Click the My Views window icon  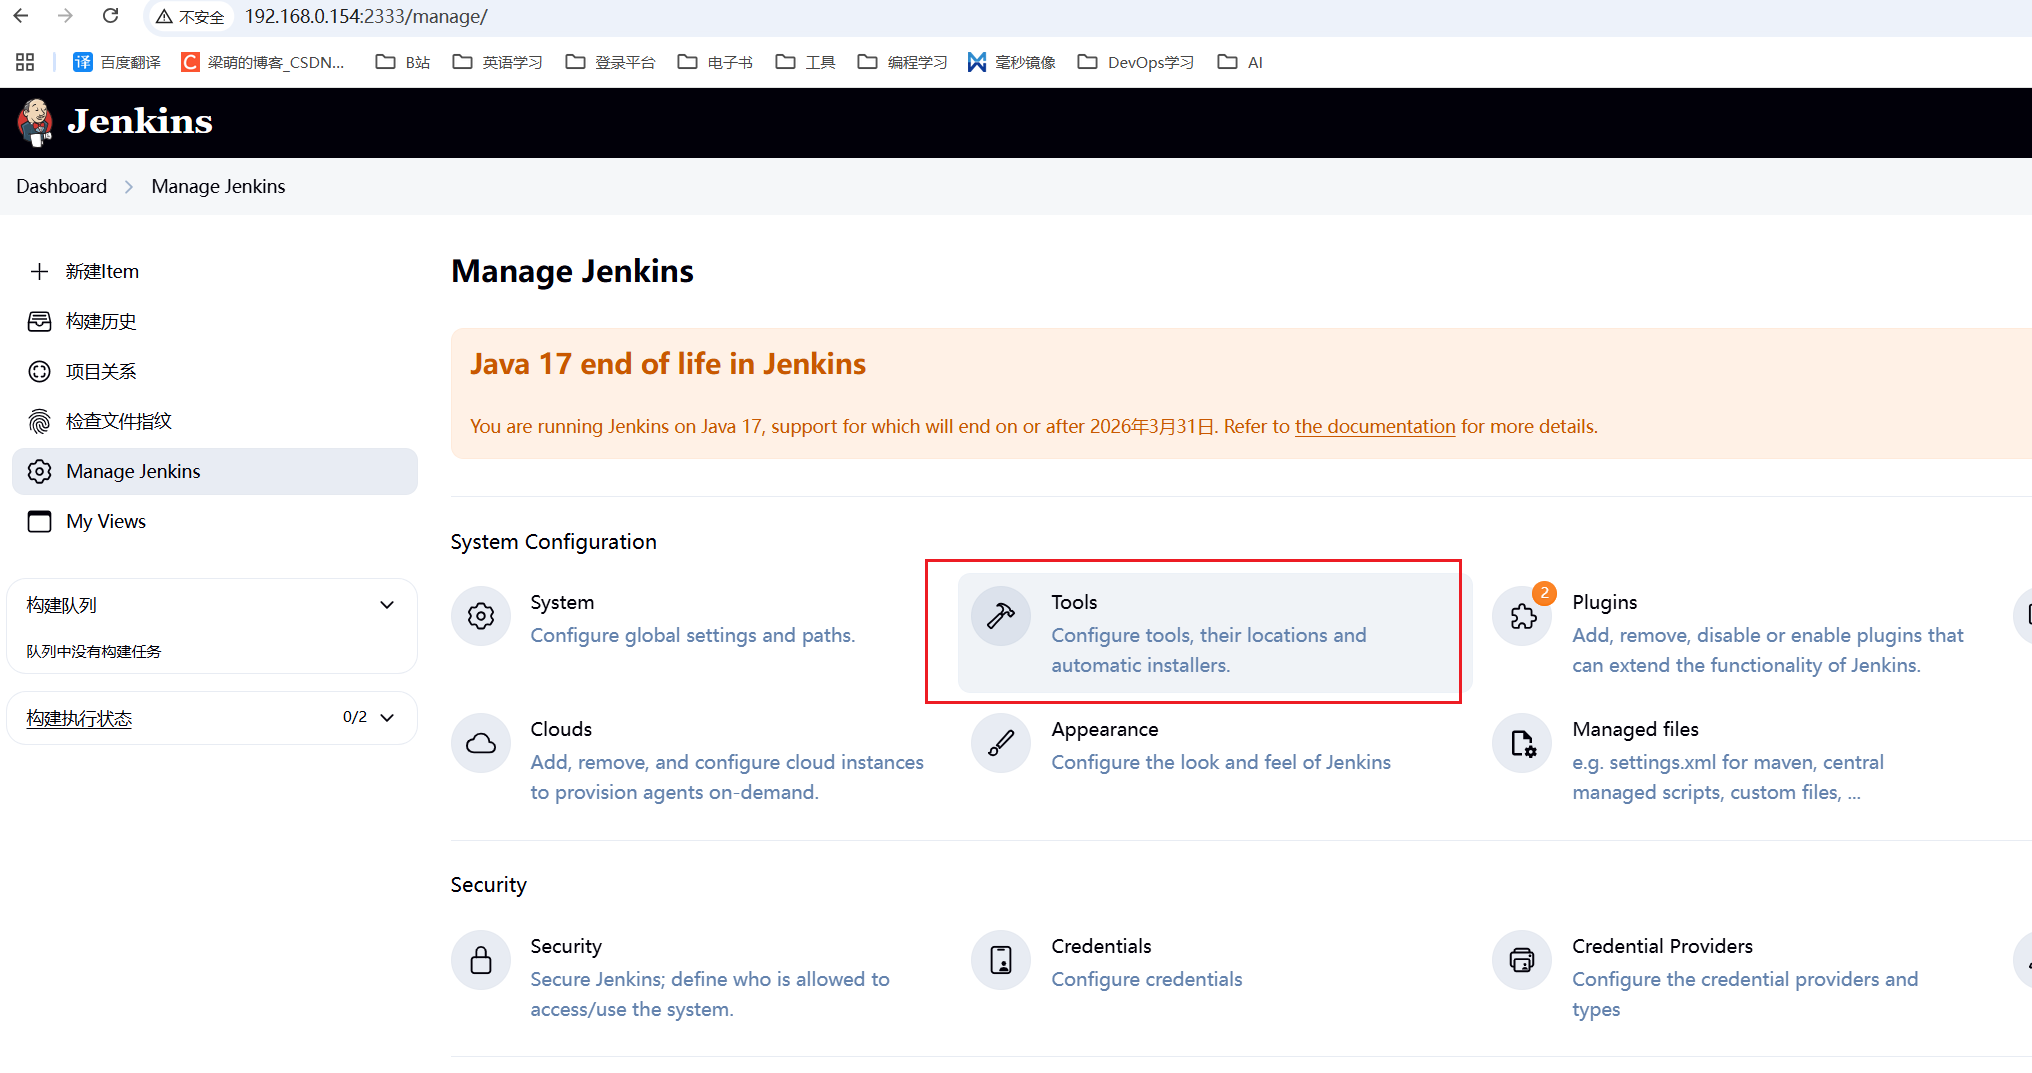39,521
